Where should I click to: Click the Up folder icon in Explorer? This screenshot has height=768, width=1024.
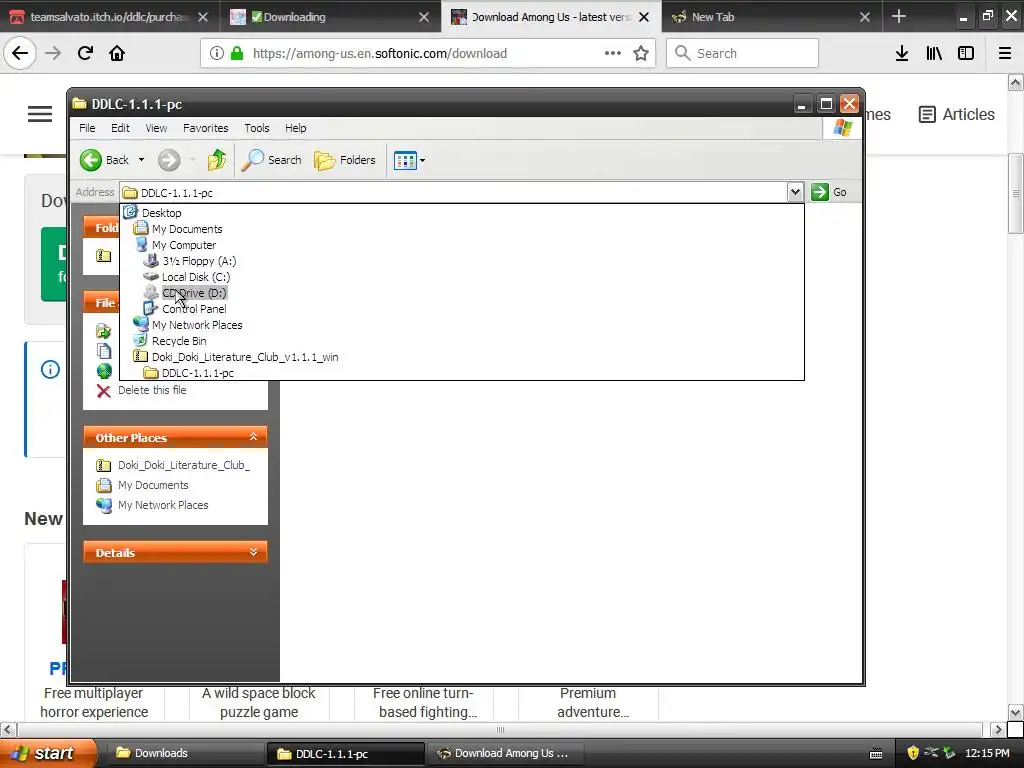coord(217,160)
